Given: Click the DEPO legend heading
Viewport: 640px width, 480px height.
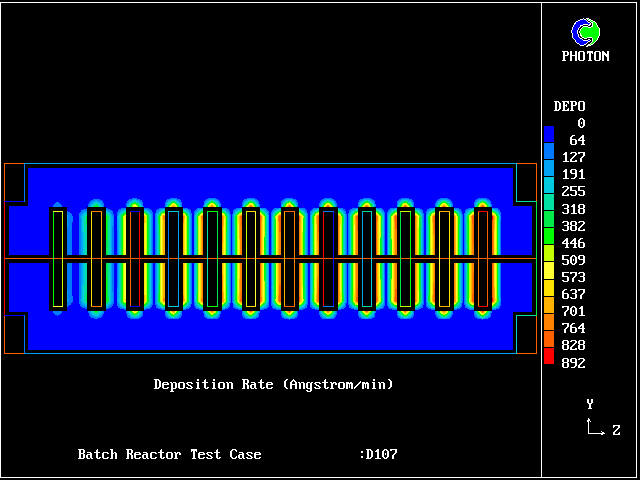Looking at the screenshot, I should click(569, 106).
